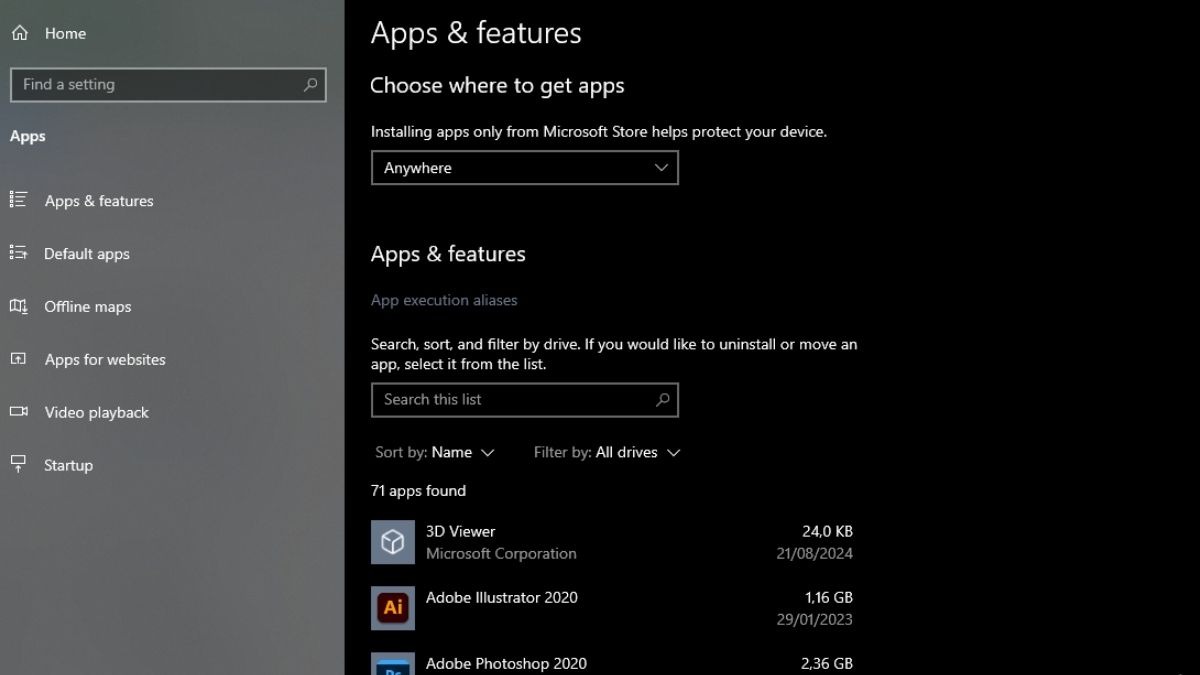Click the Microsoft Corporation publisher text

[501, 553]
